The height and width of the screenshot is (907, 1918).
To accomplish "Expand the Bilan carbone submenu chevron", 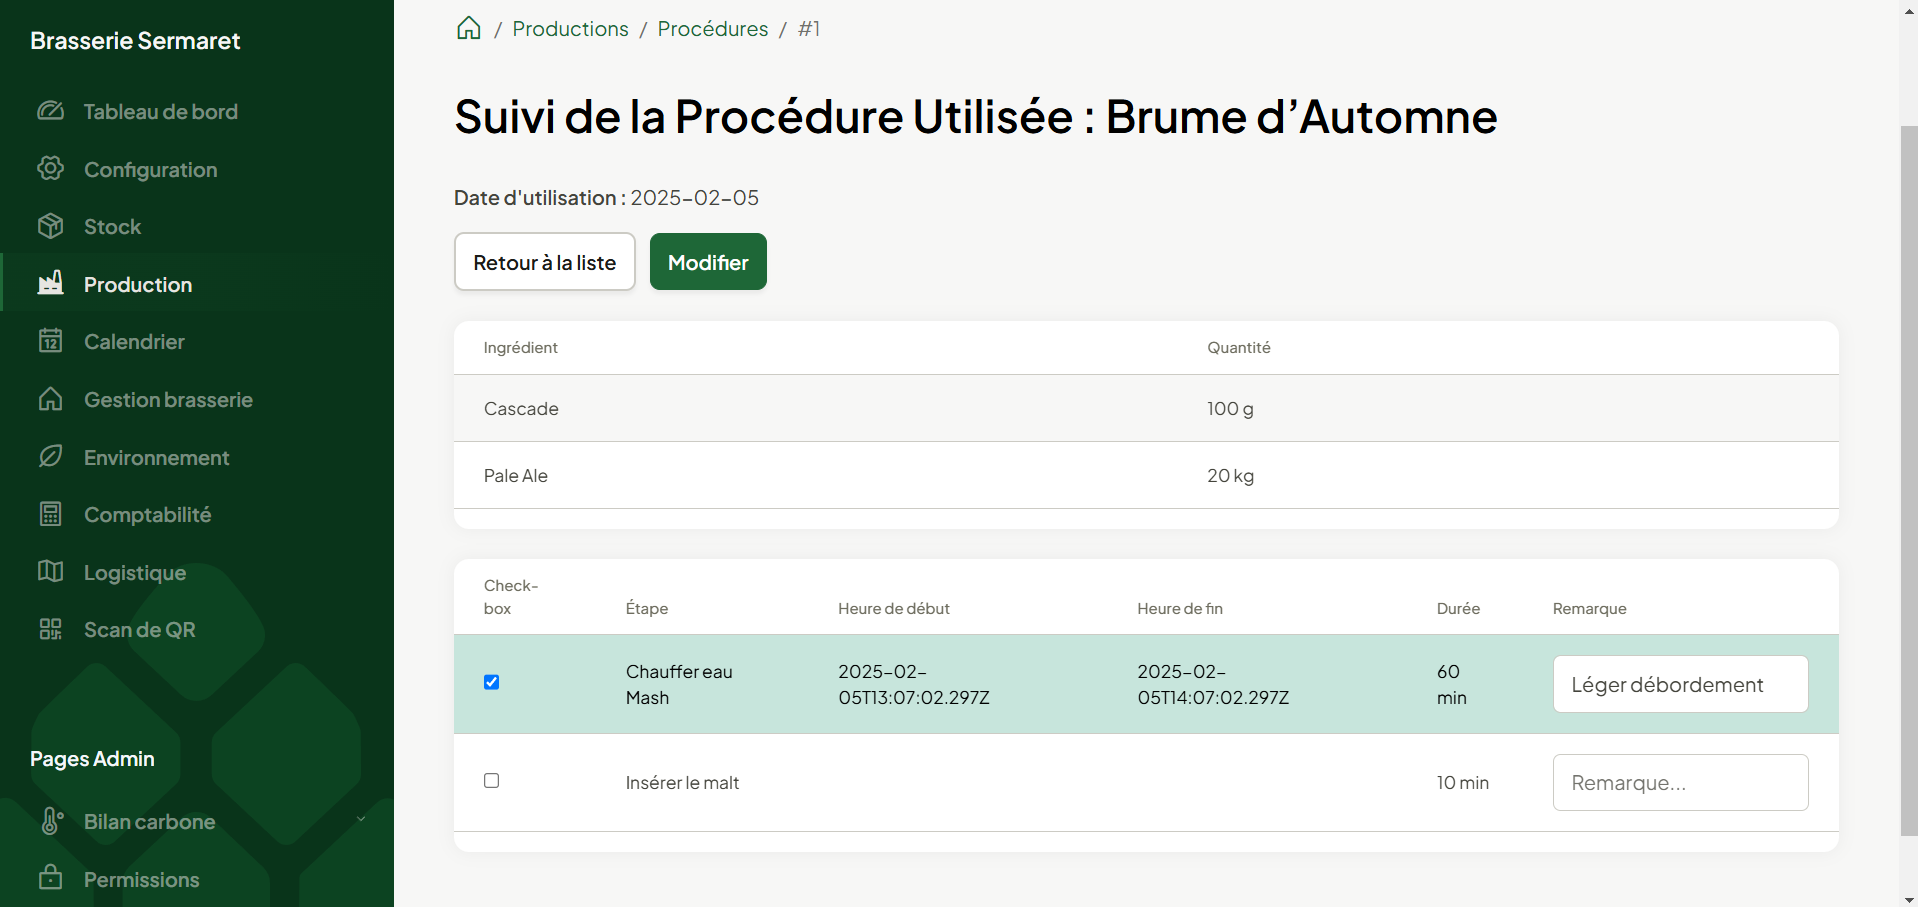I will (x=361, y=820).
